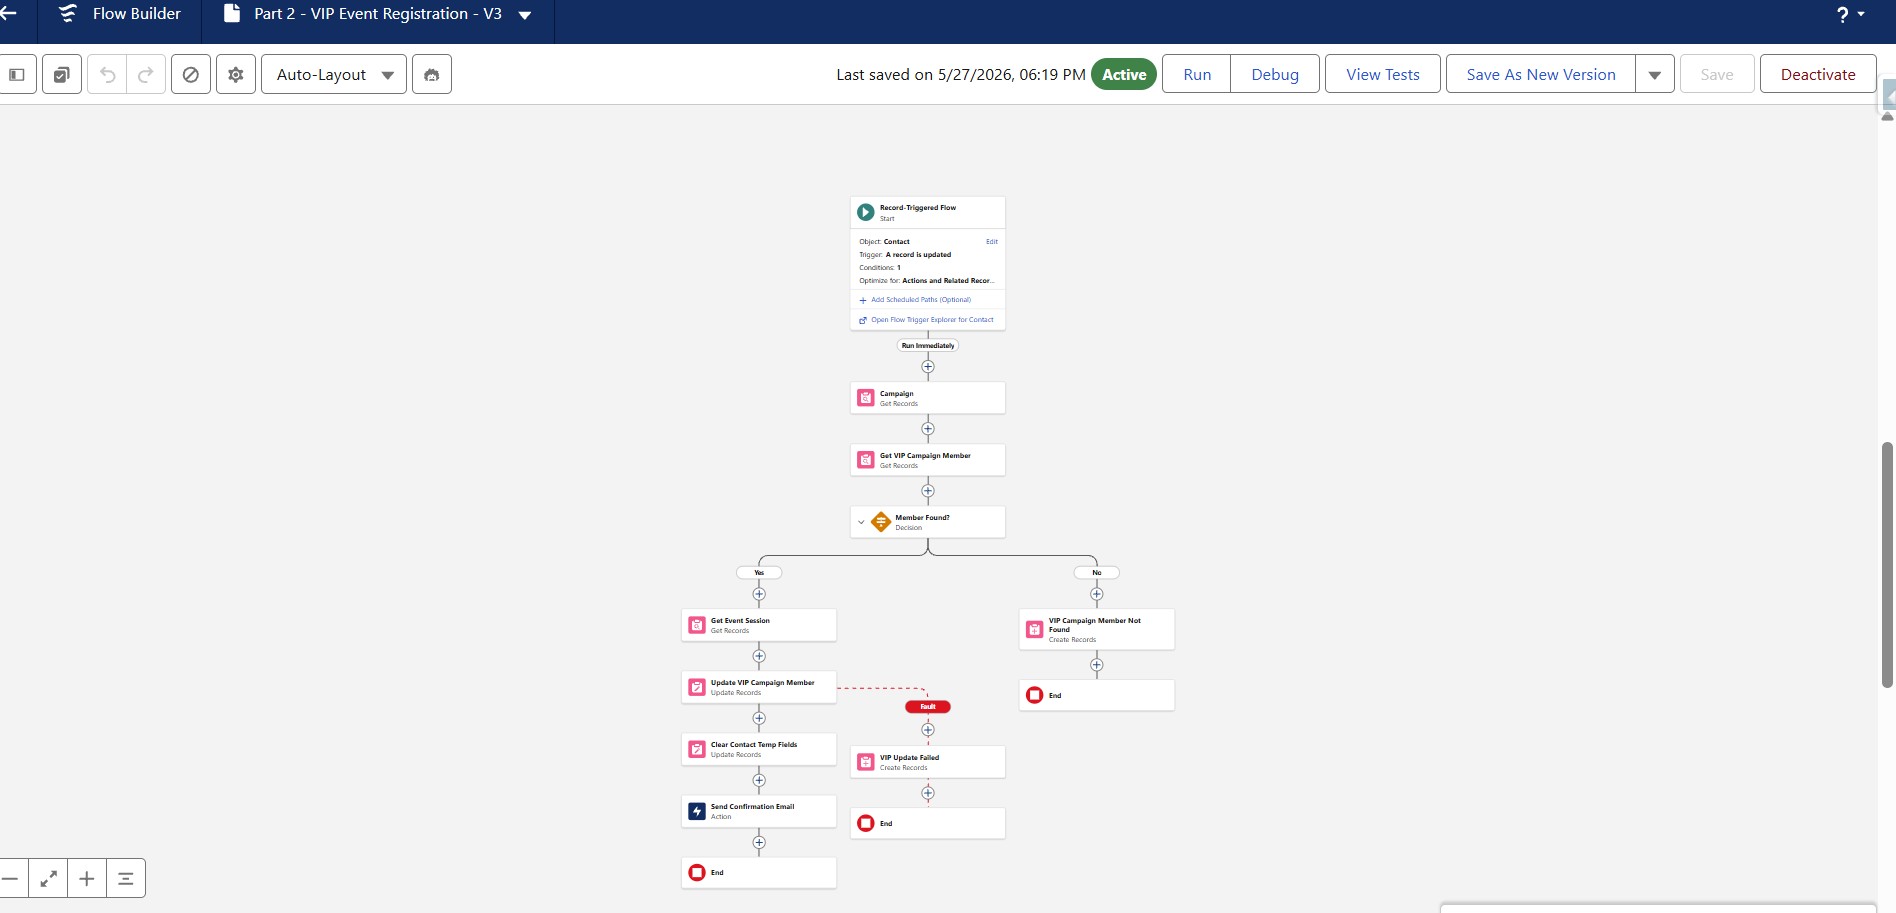
Task: Add element below Get Event Session
Action: pyautogui.click(x=759, y=657)
